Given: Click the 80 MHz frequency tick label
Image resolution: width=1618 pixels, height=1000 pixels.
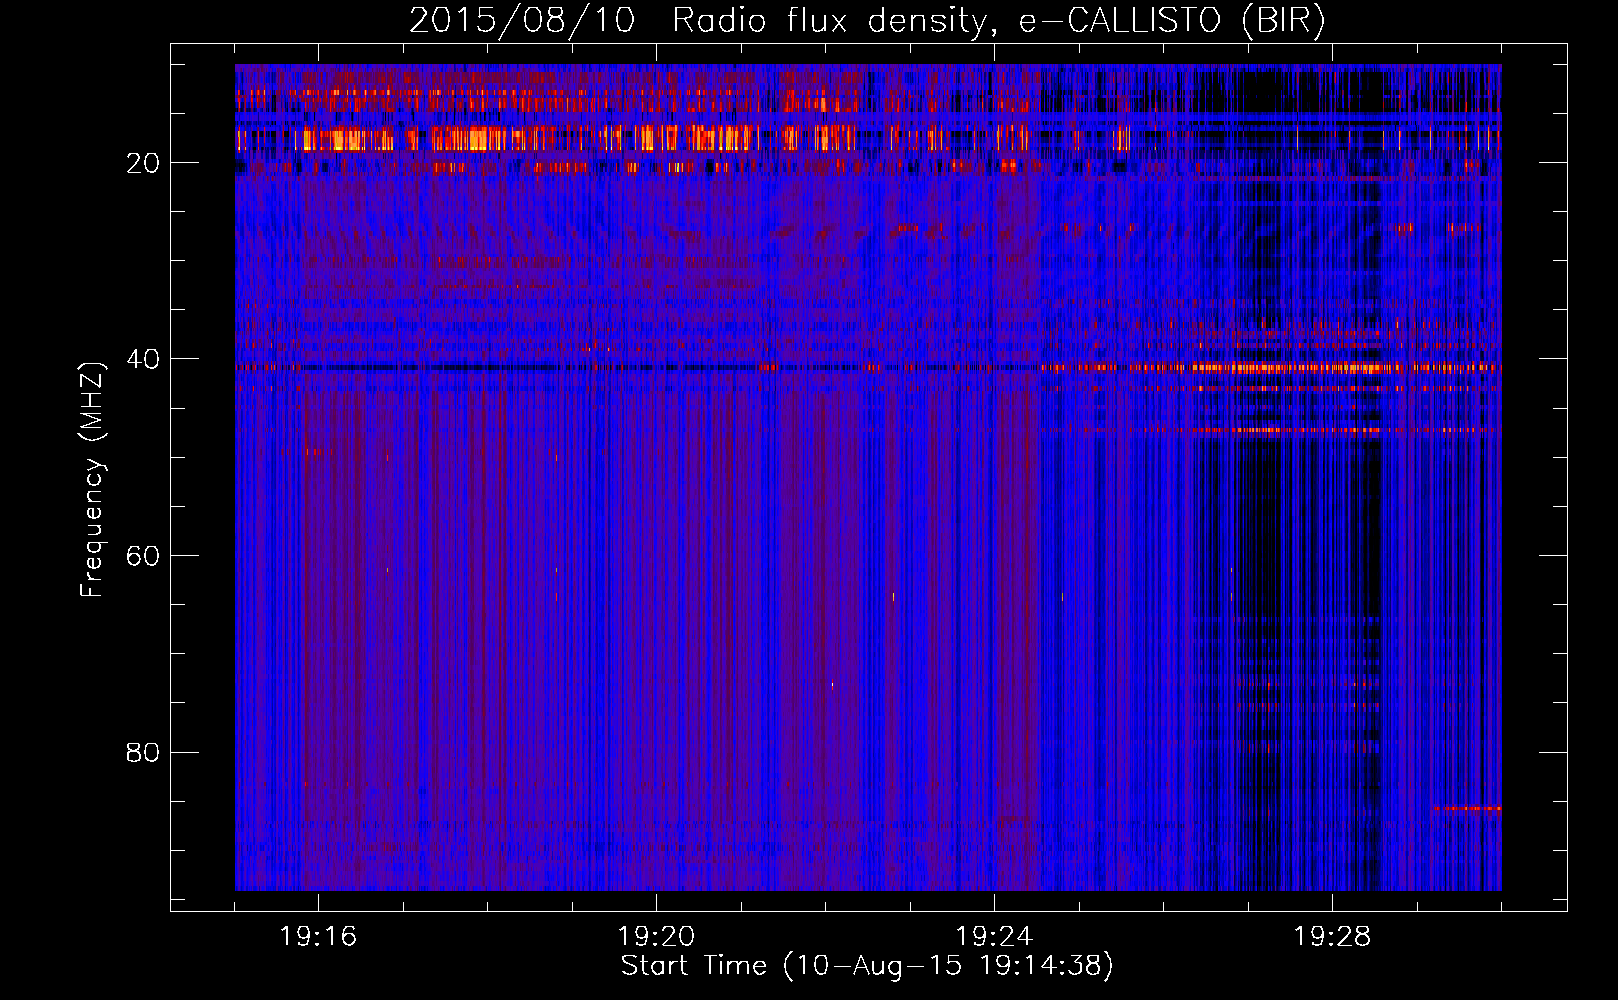Looking at the screenshot, I should (x=143, y=752).
